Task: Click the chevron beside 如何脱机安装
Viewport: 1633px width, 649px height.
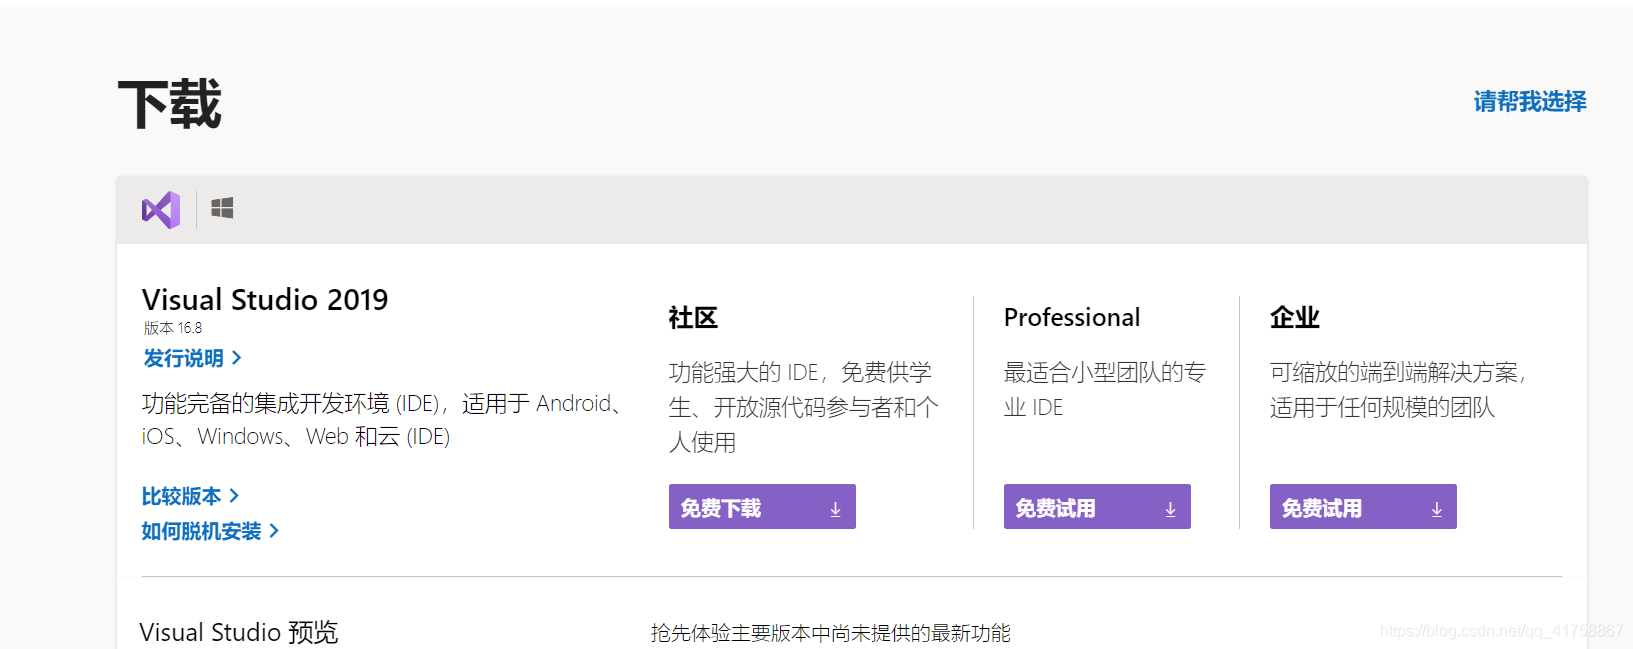Action: point(274,530)
